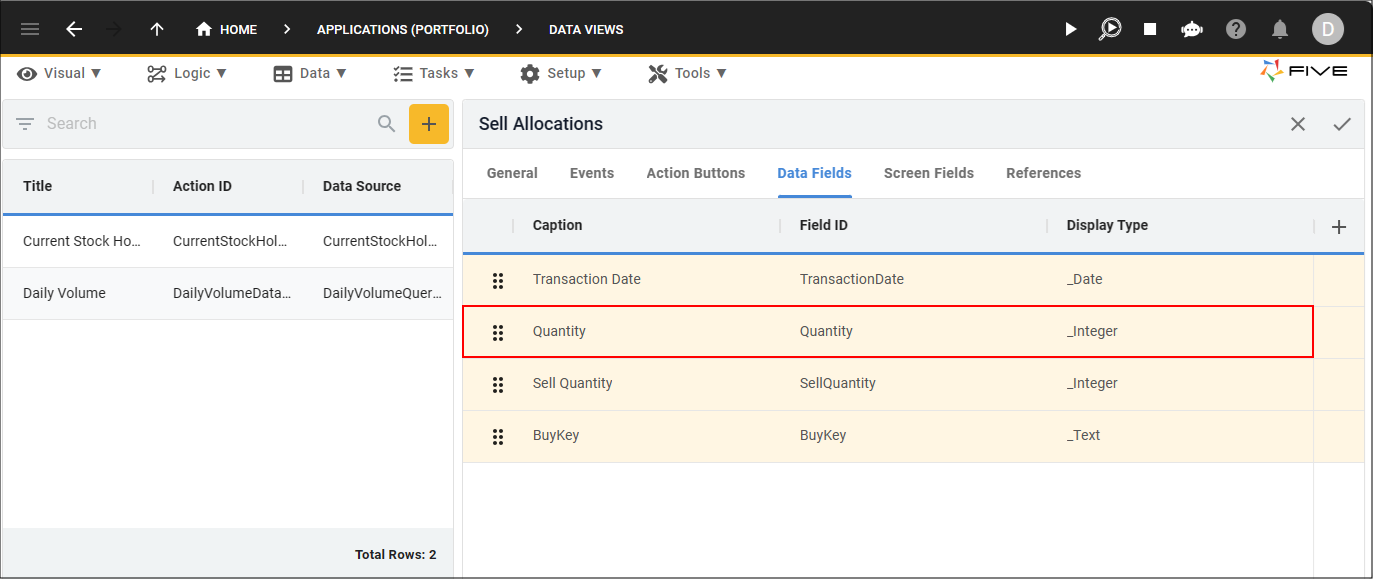This screenshot has height=579, width=1373.
Task: Click the back arrow in header
Action: tap(74, 29)
